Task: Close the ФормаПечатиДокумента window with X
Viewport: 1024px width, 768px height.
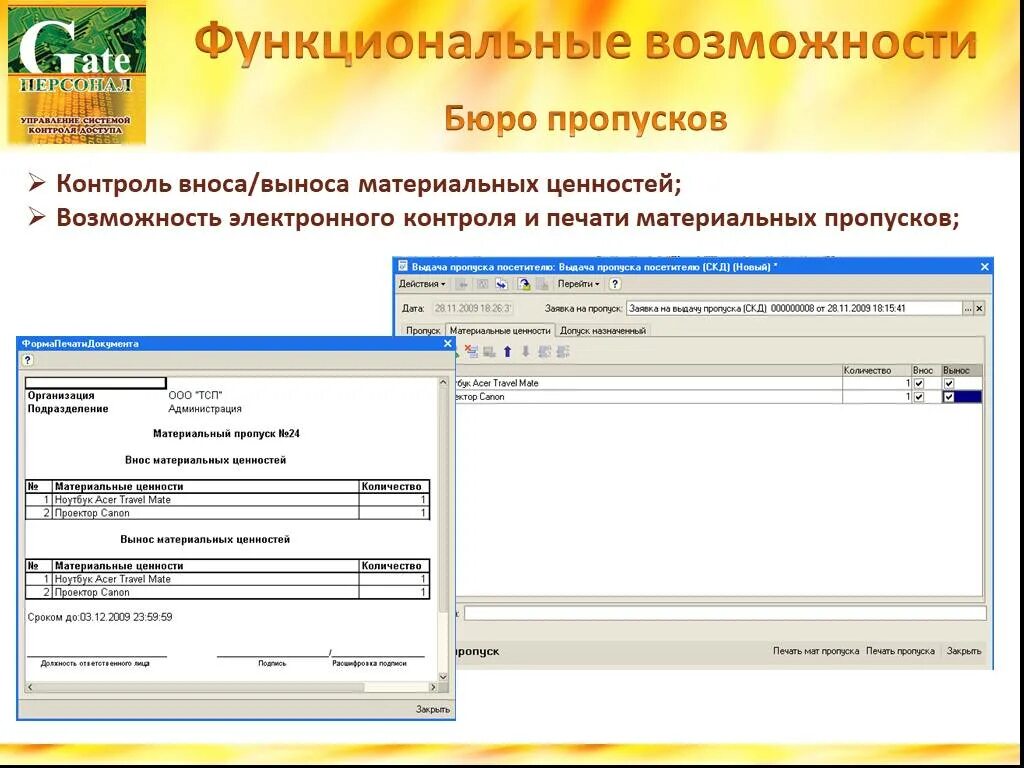Action: 447,344
